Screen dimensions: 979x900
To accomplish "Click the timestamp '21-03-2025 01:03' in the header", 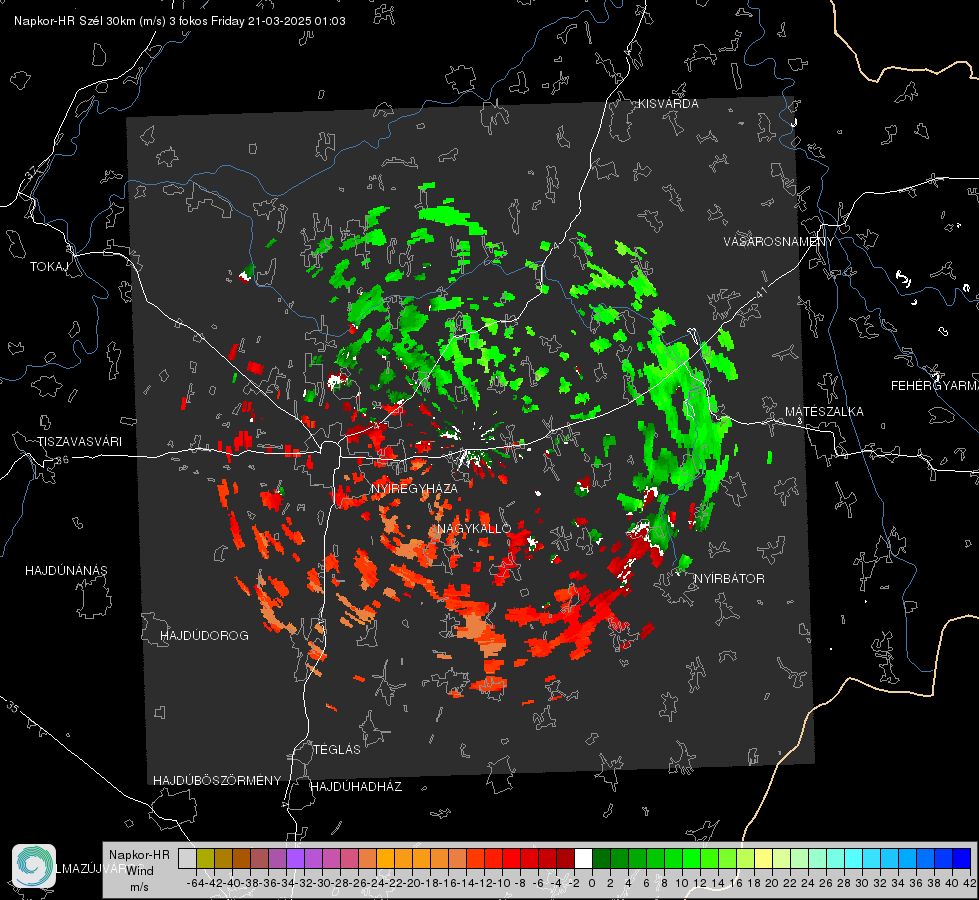I will (297, 21).
